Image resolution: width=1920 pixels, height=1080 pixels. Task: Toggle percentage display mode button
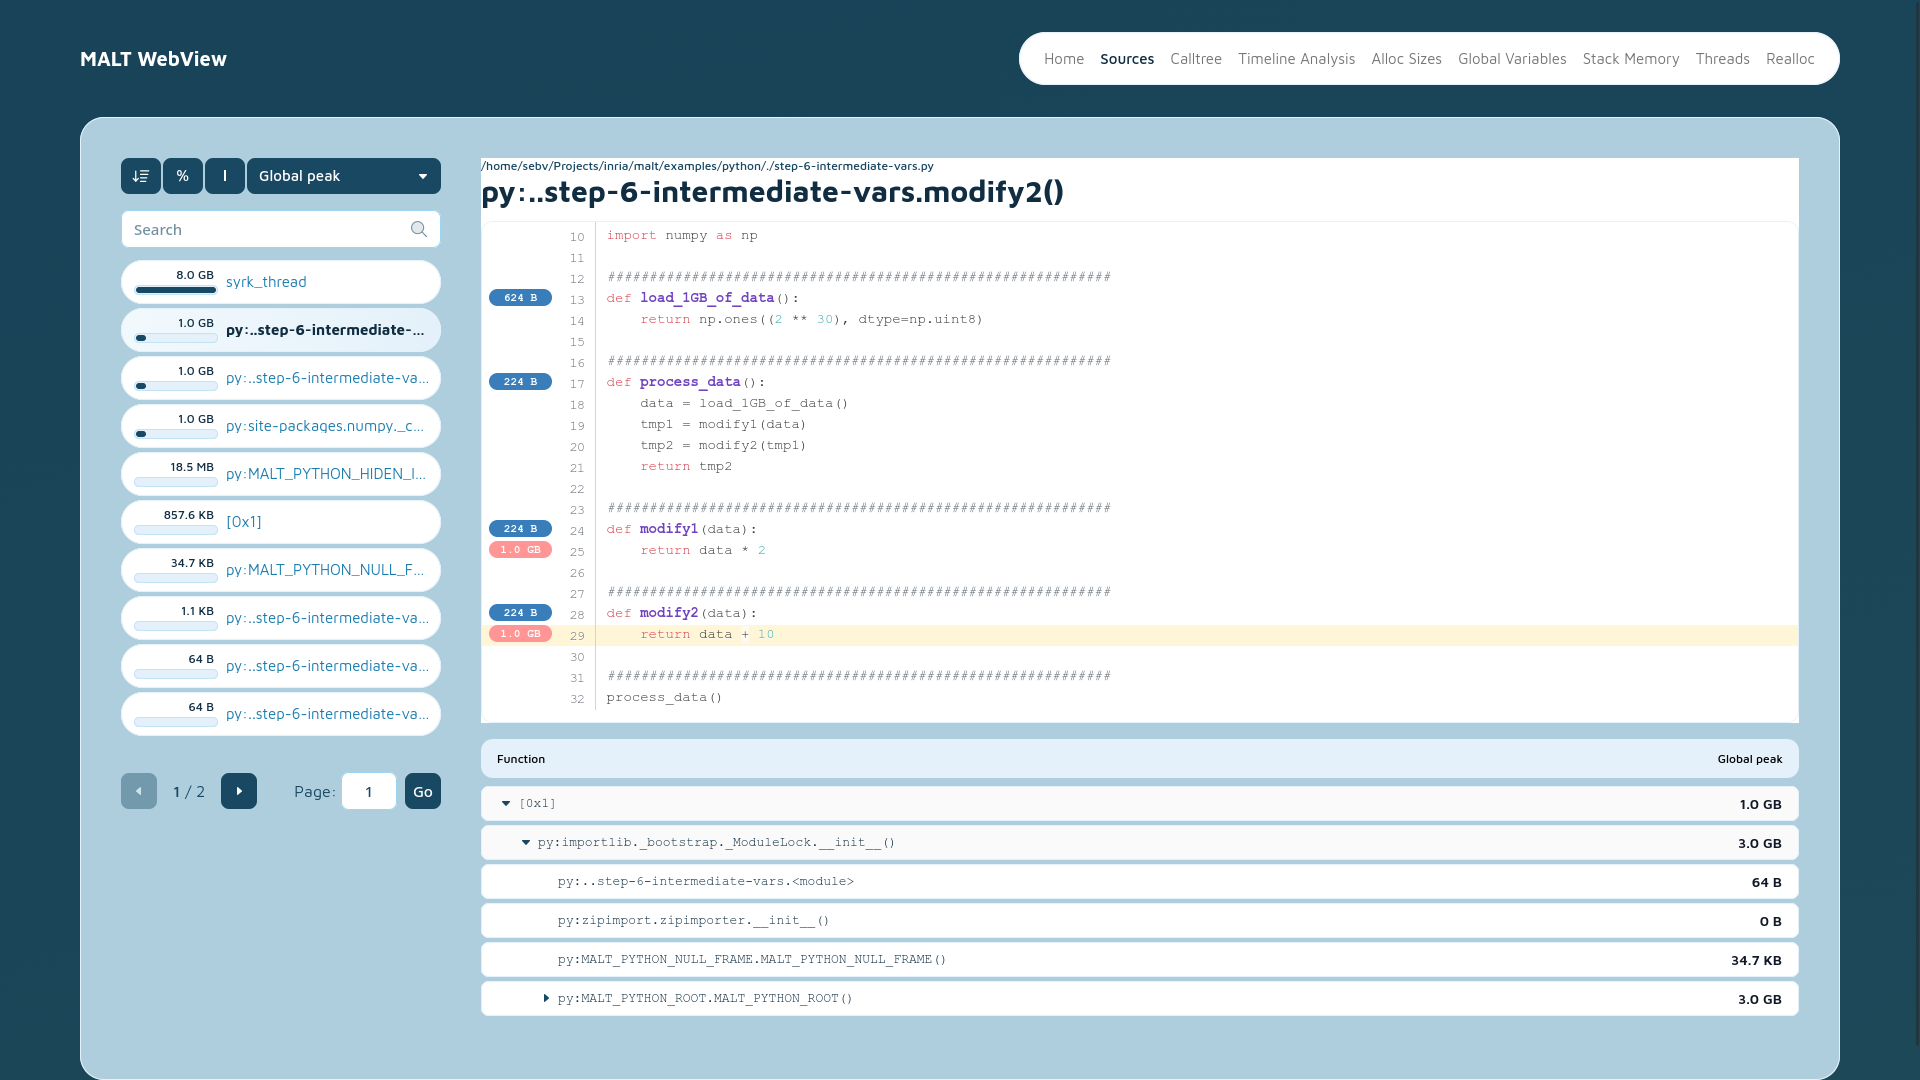tap(183, 176)
